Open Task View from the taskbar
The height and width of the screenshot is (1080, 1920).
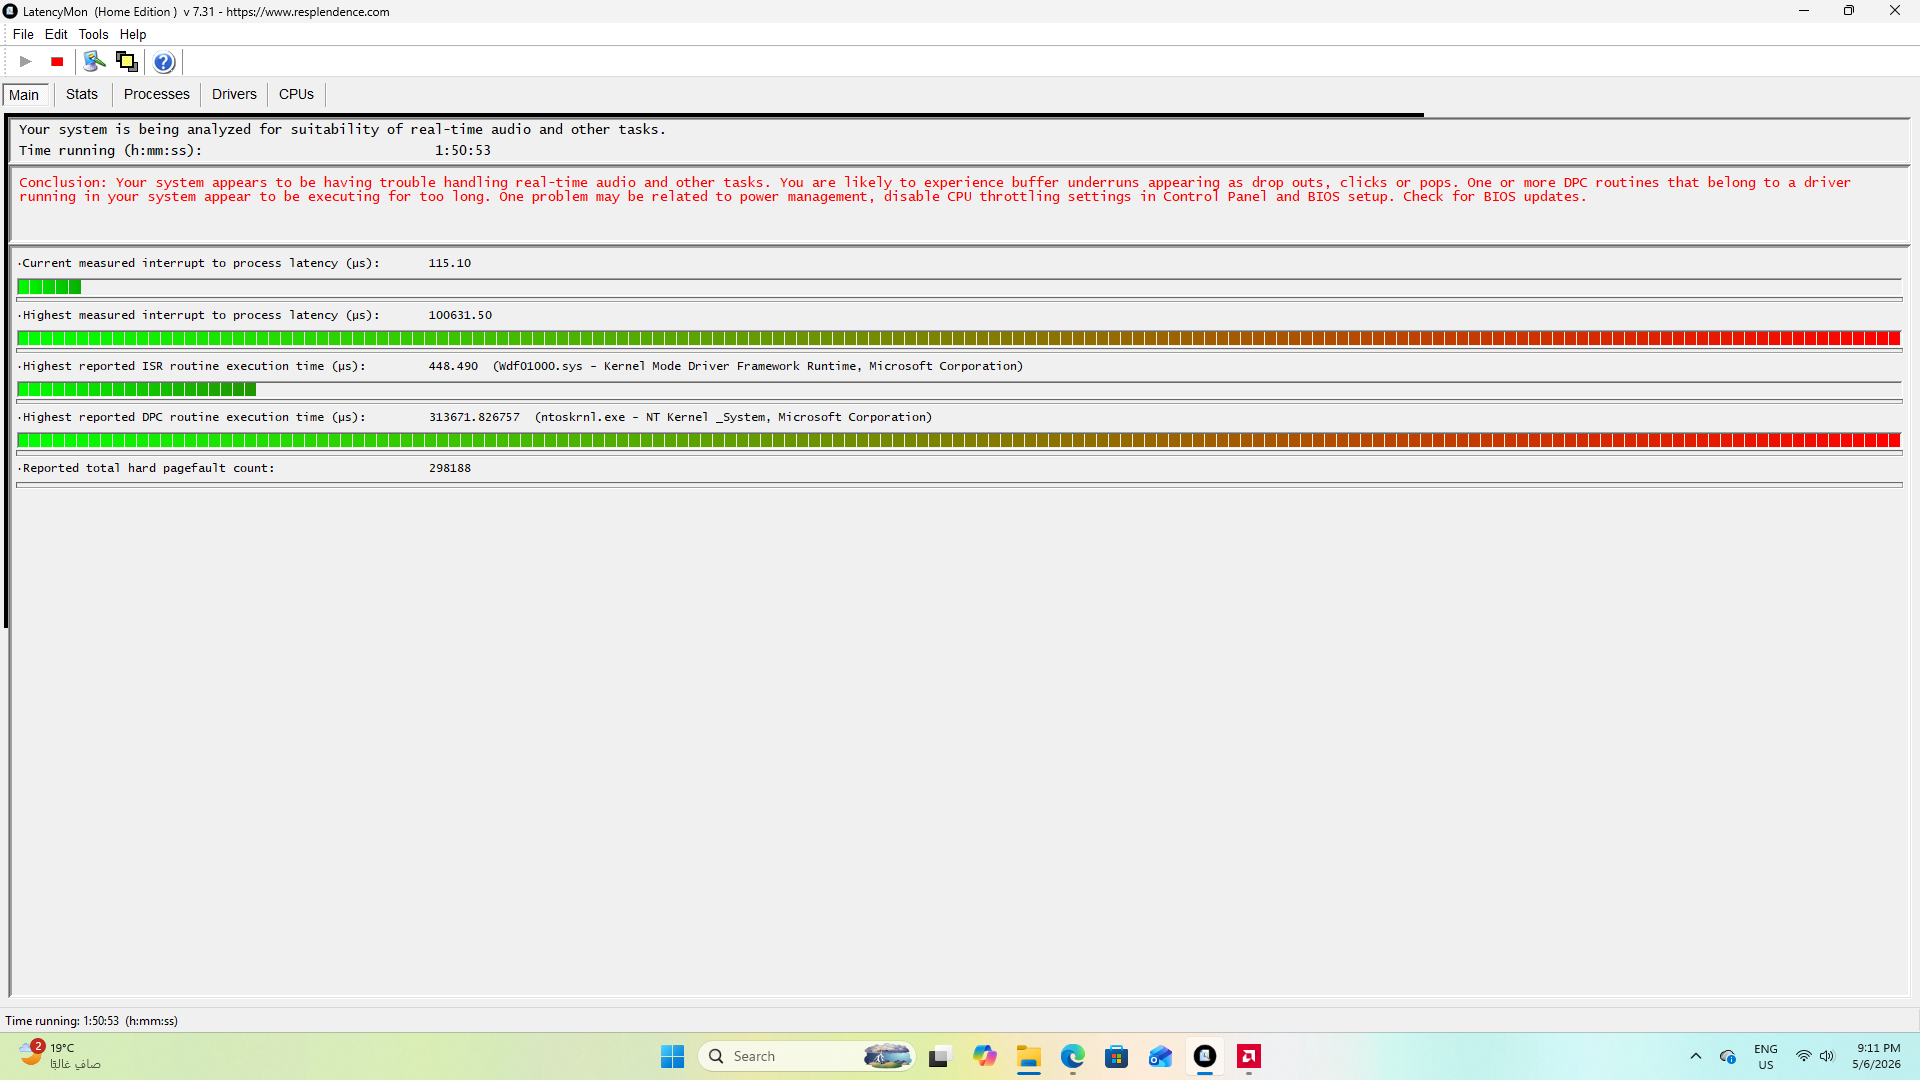click(x=939, y=1056)
